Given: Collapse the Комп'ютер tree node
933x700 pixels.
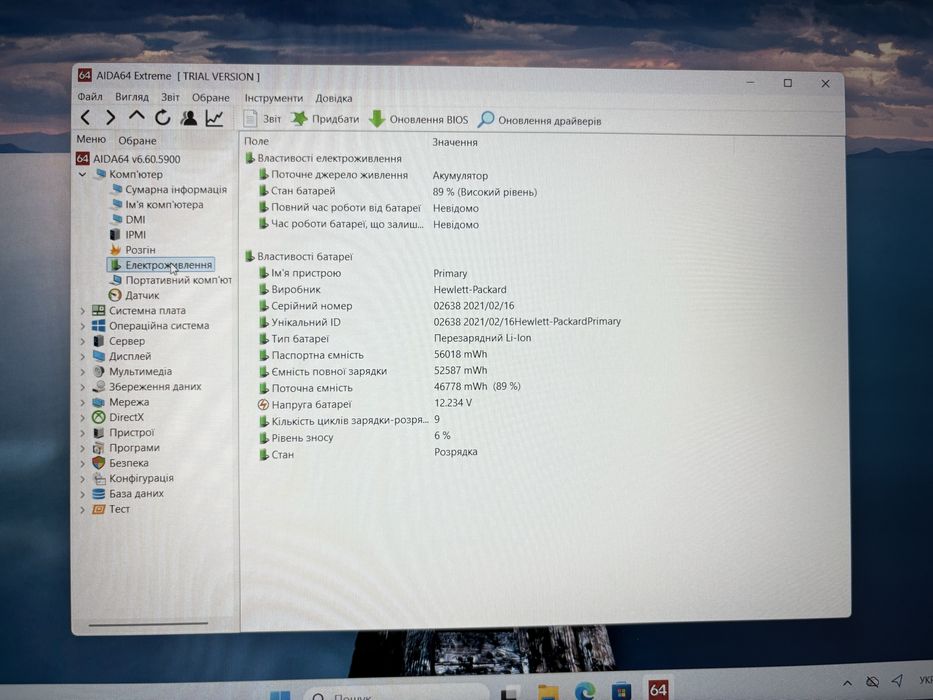Looking at the screenshot, I should point(83,174).
